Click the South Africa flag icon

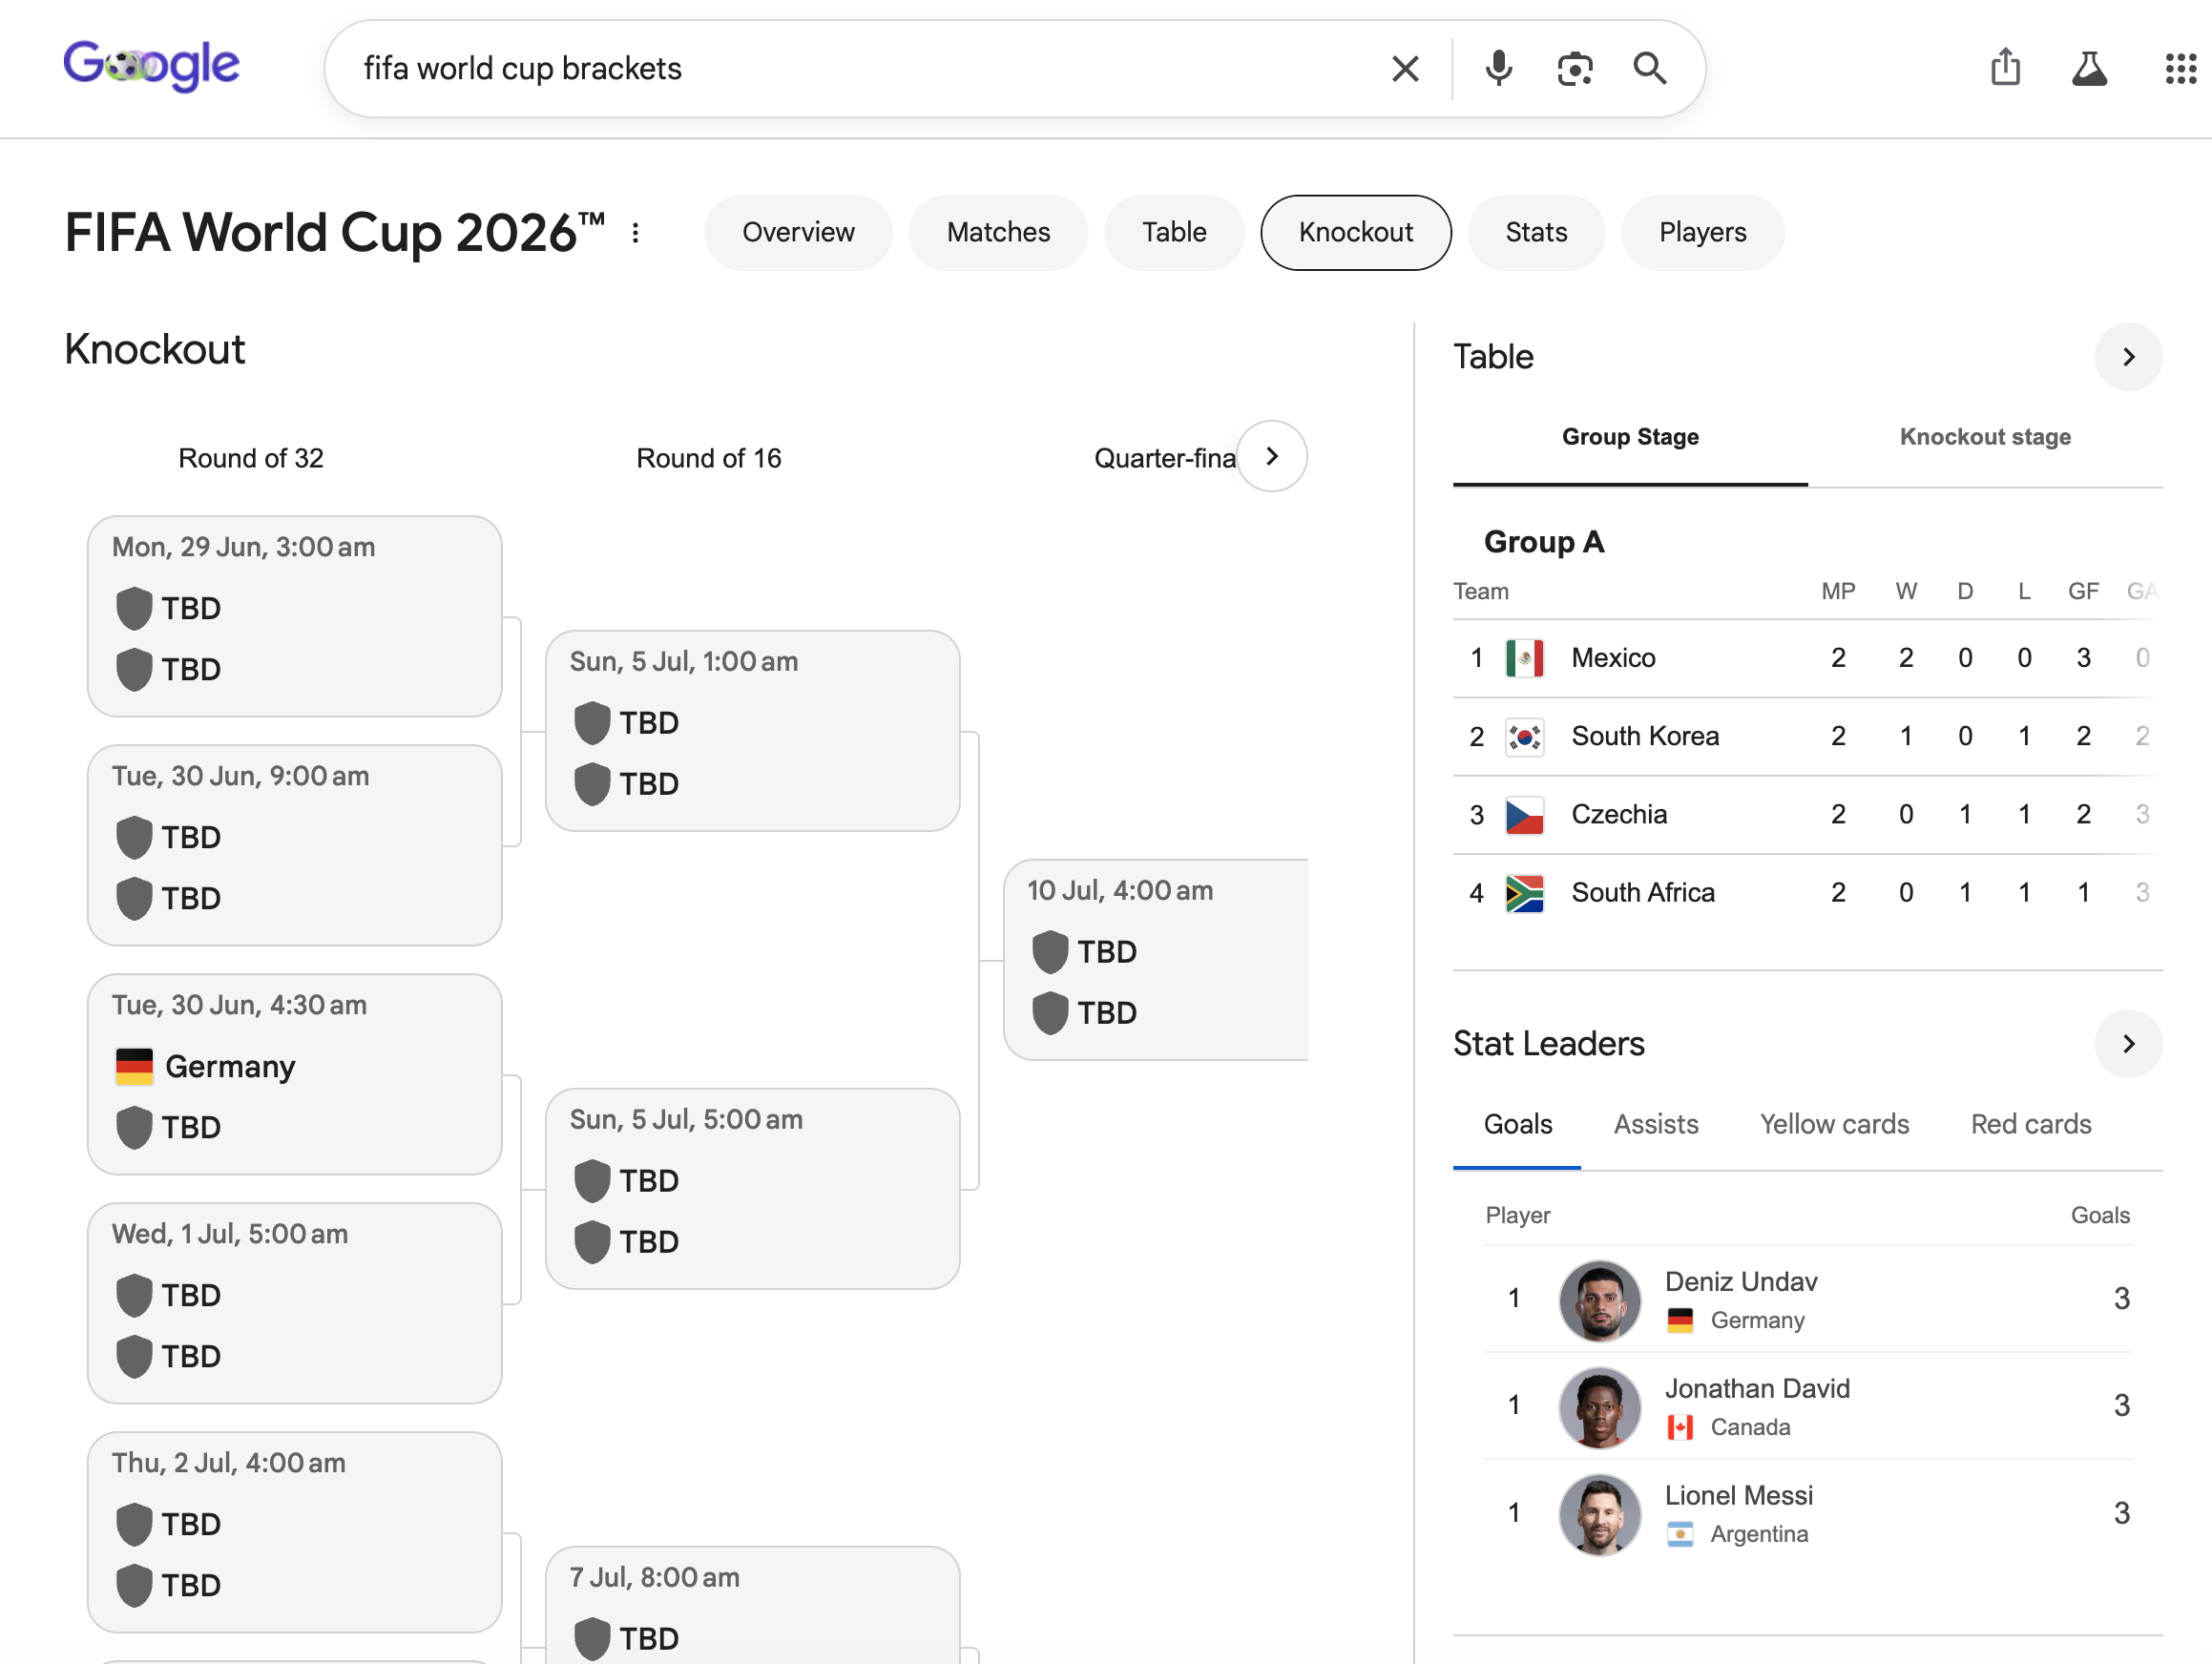tap(1524, 893)
